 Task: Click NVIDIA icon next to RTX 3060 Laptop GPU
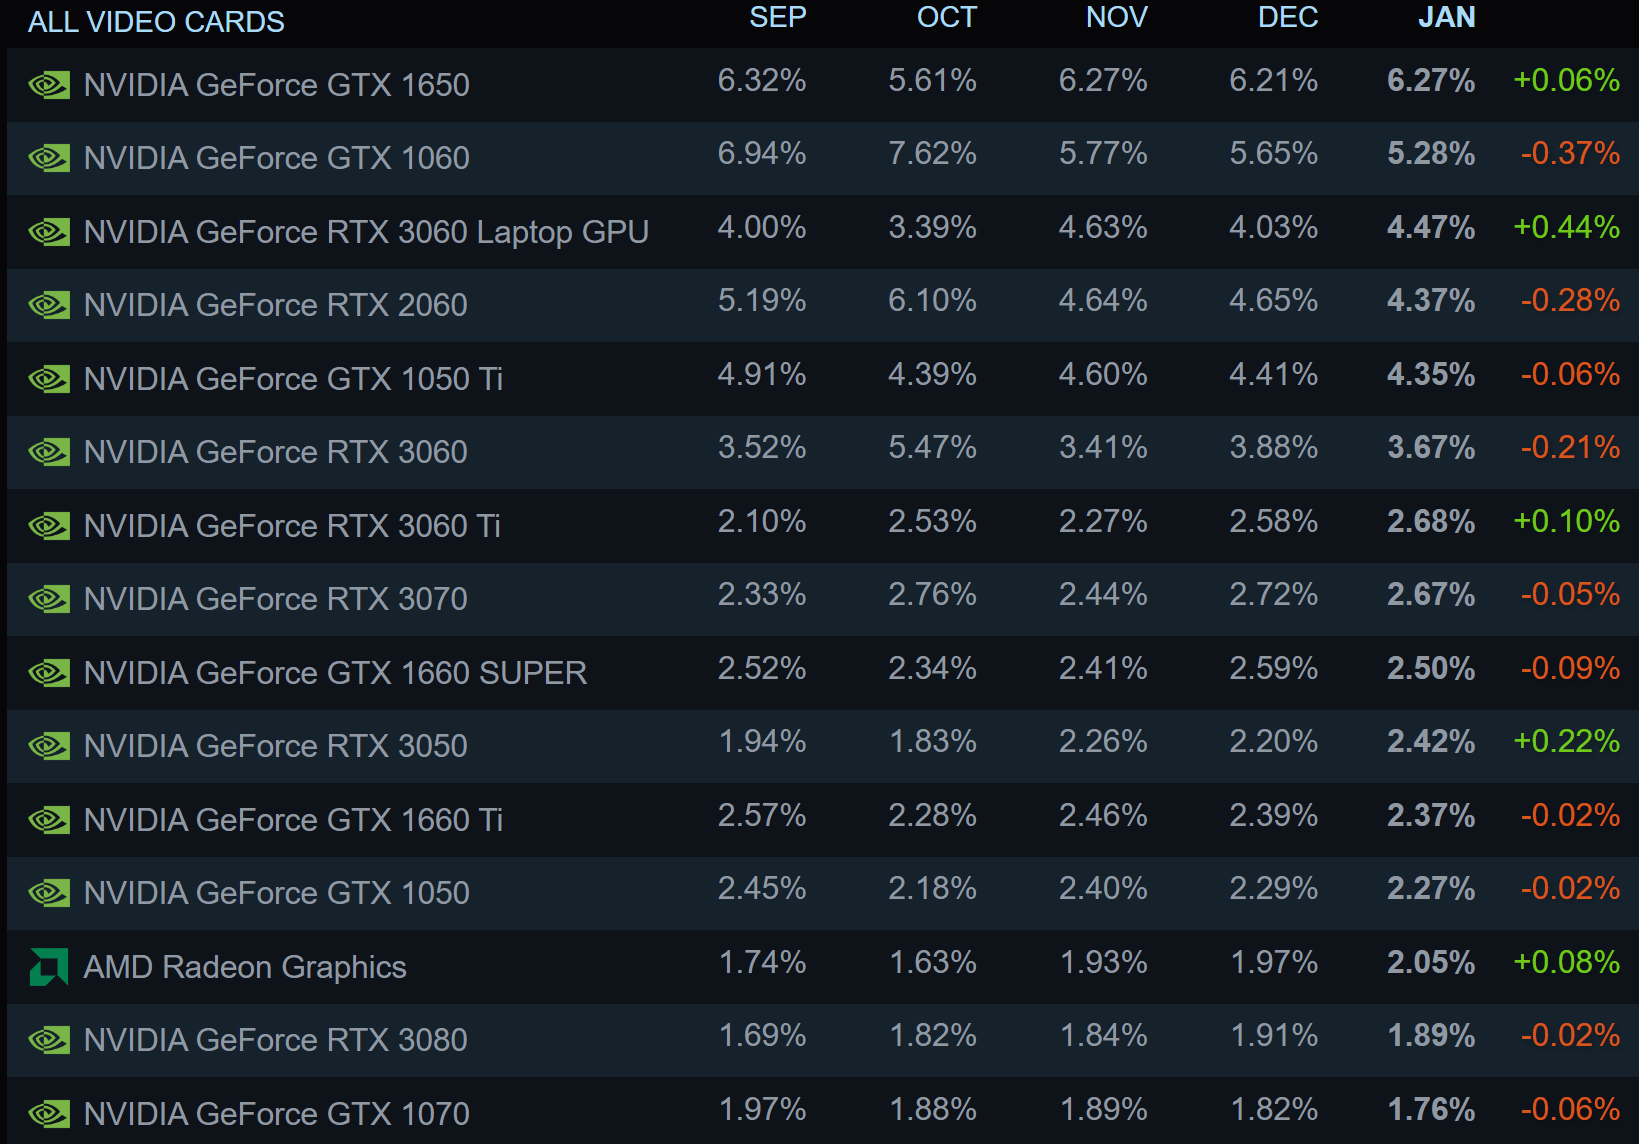pos(48,232)
